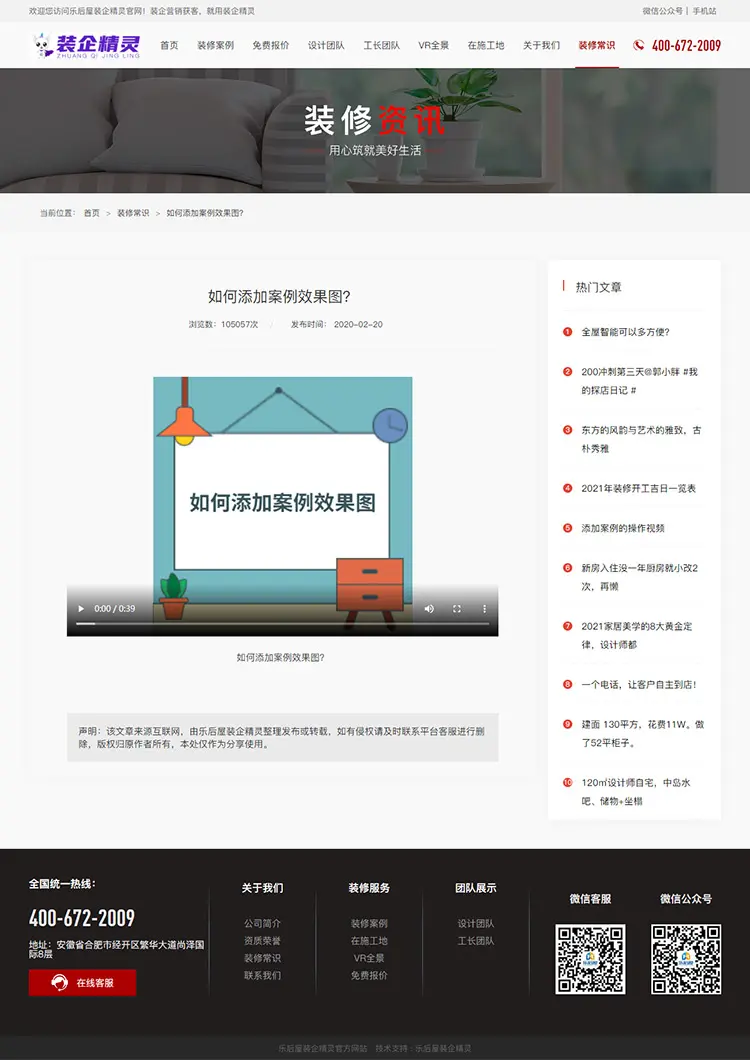Screen dimensions: 750x1060
Task: Click the 在线客服 button
Action: 82,982
